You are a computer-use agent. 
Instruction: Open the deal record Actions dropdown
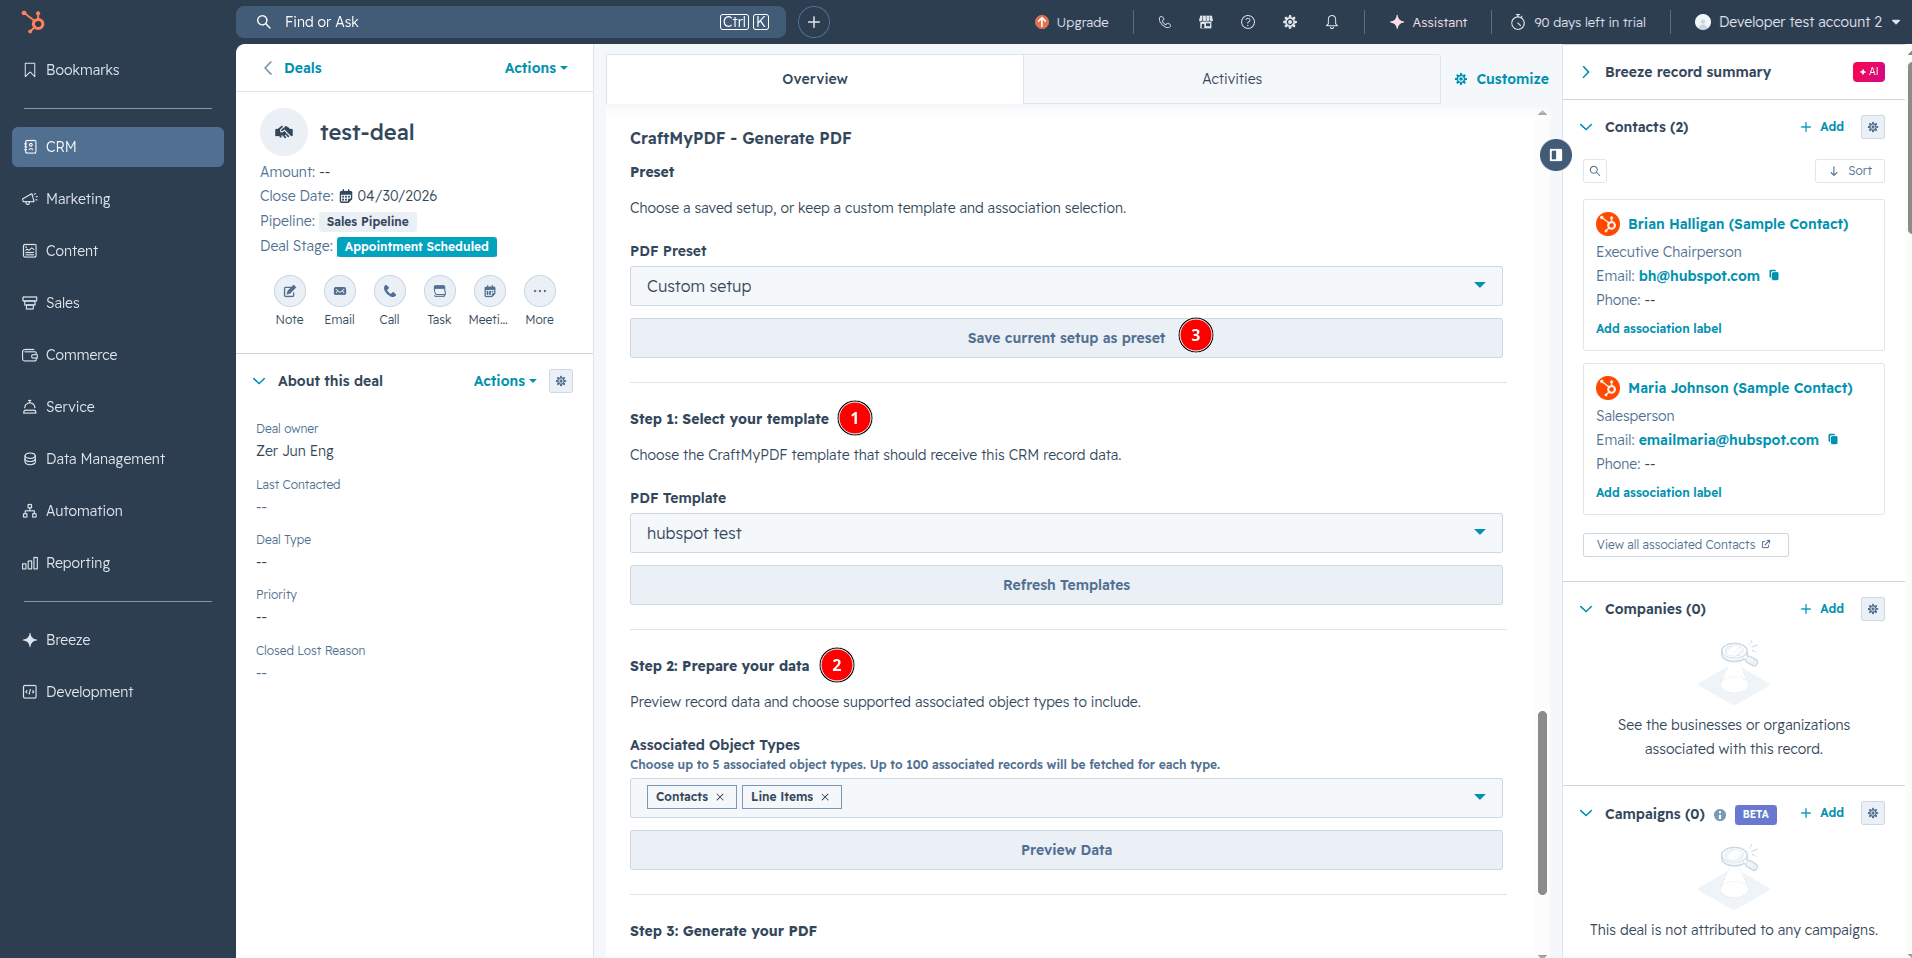click(x=536, y=68)
